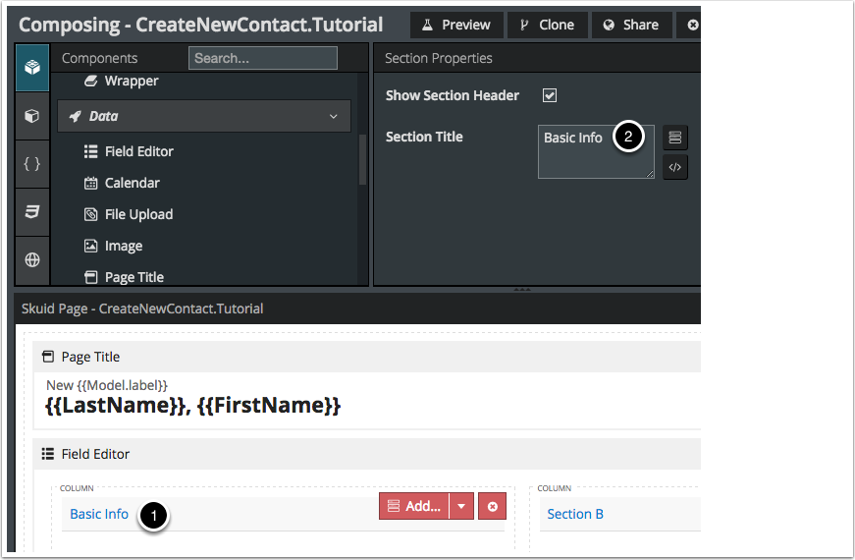This screenshot has width=855, height=560.
Task: Toggle the Show Section Header checkbox
Action: [549, 96]
